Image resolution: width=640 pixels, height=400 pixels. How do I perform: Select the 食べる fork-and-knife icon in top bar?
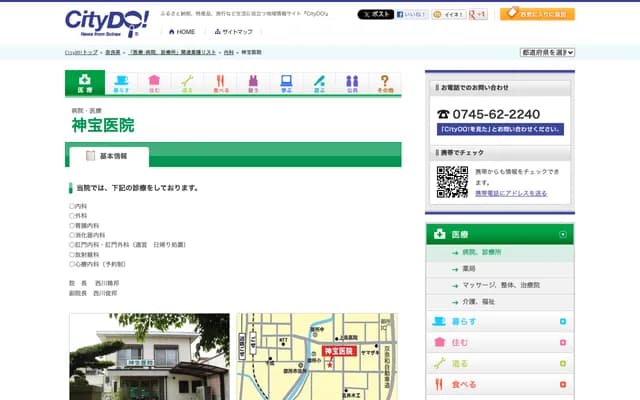click(x=219, y=83)
